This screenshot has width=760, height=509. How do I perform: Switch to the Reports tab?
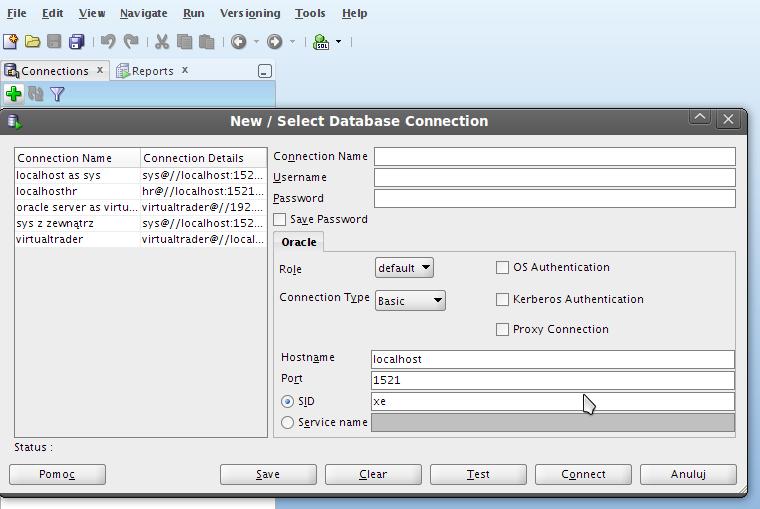pyautogui.click(x=152, y=71)
